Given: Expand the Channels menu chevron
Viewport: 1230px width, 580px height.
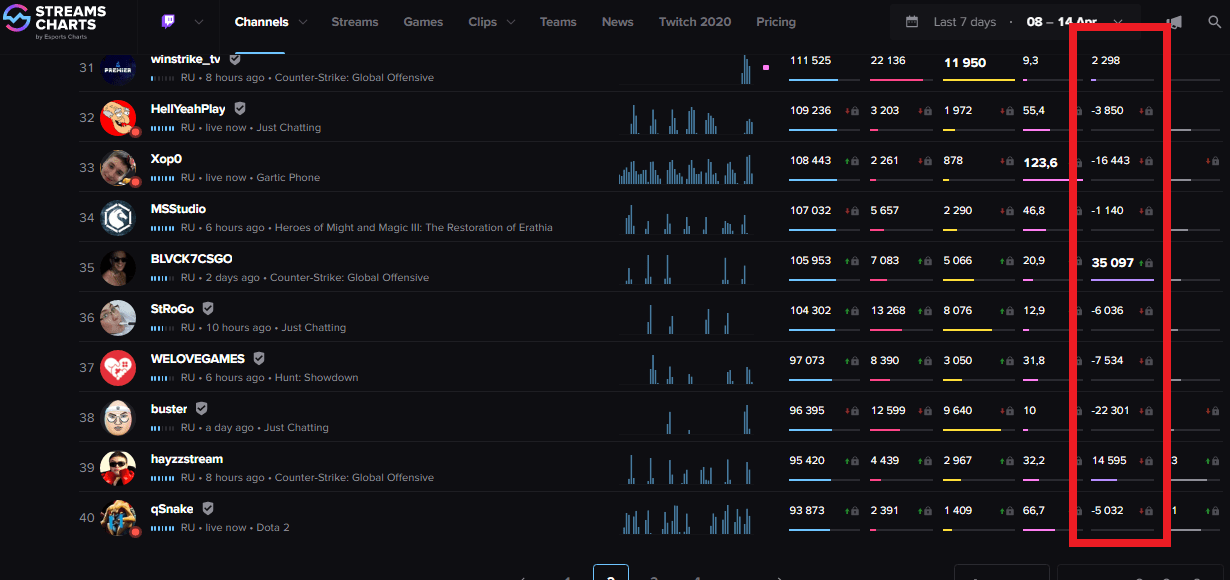Looking at the screenshot, I should (x=303, y=22).
